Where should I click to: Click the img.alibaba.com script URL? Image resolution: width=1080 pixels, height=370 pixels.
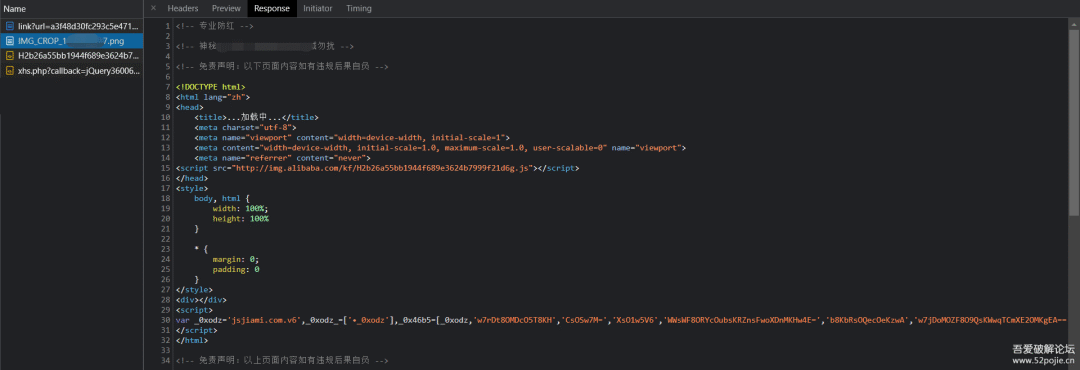pos(382,167)
